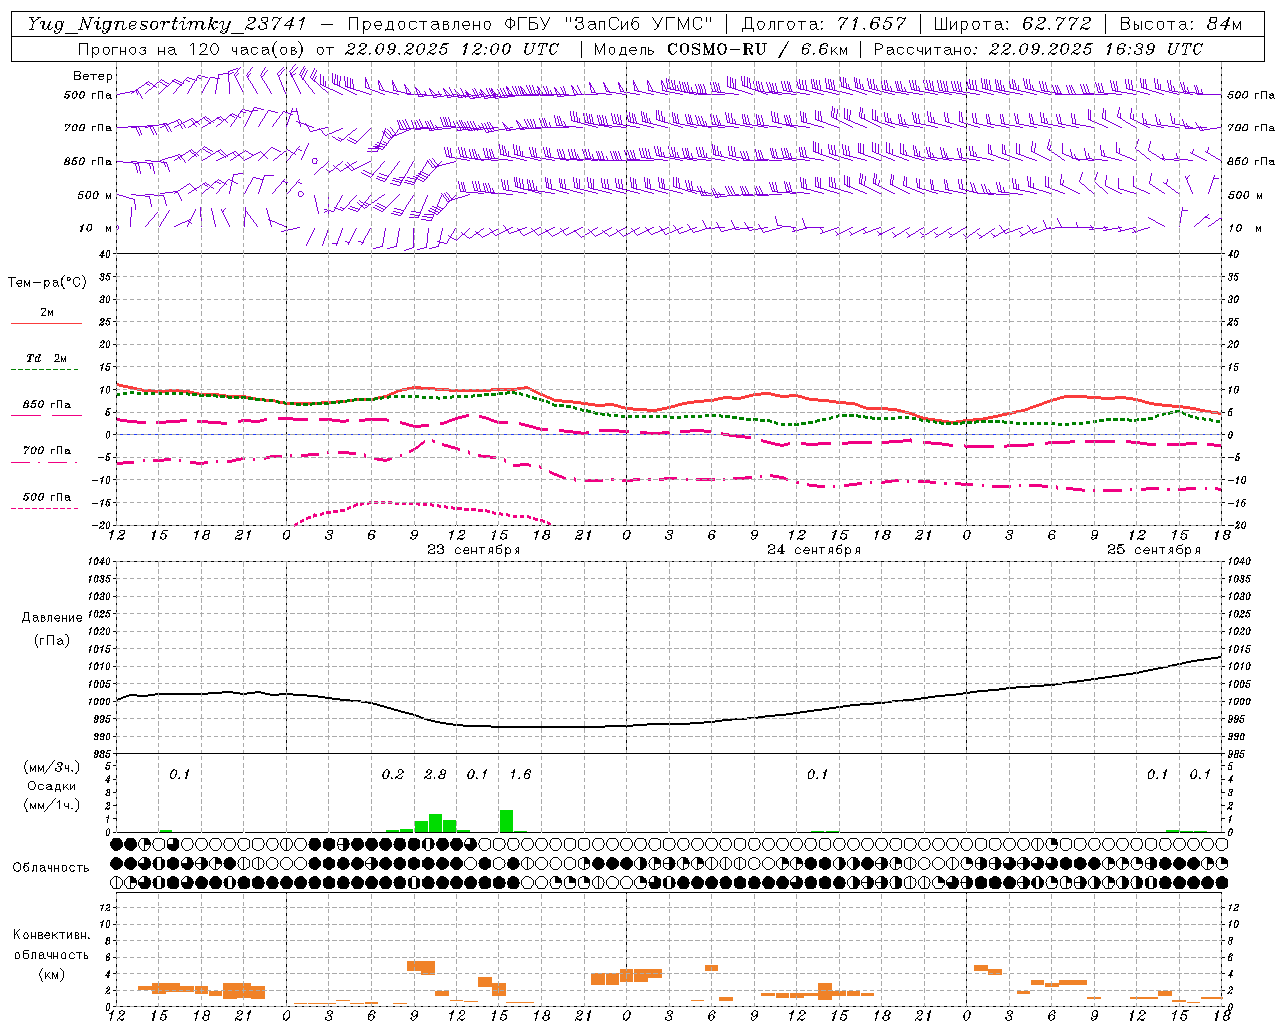Click the 25 сентября date label
The image size is (1280, 1024).
[x=1154, y=550]
